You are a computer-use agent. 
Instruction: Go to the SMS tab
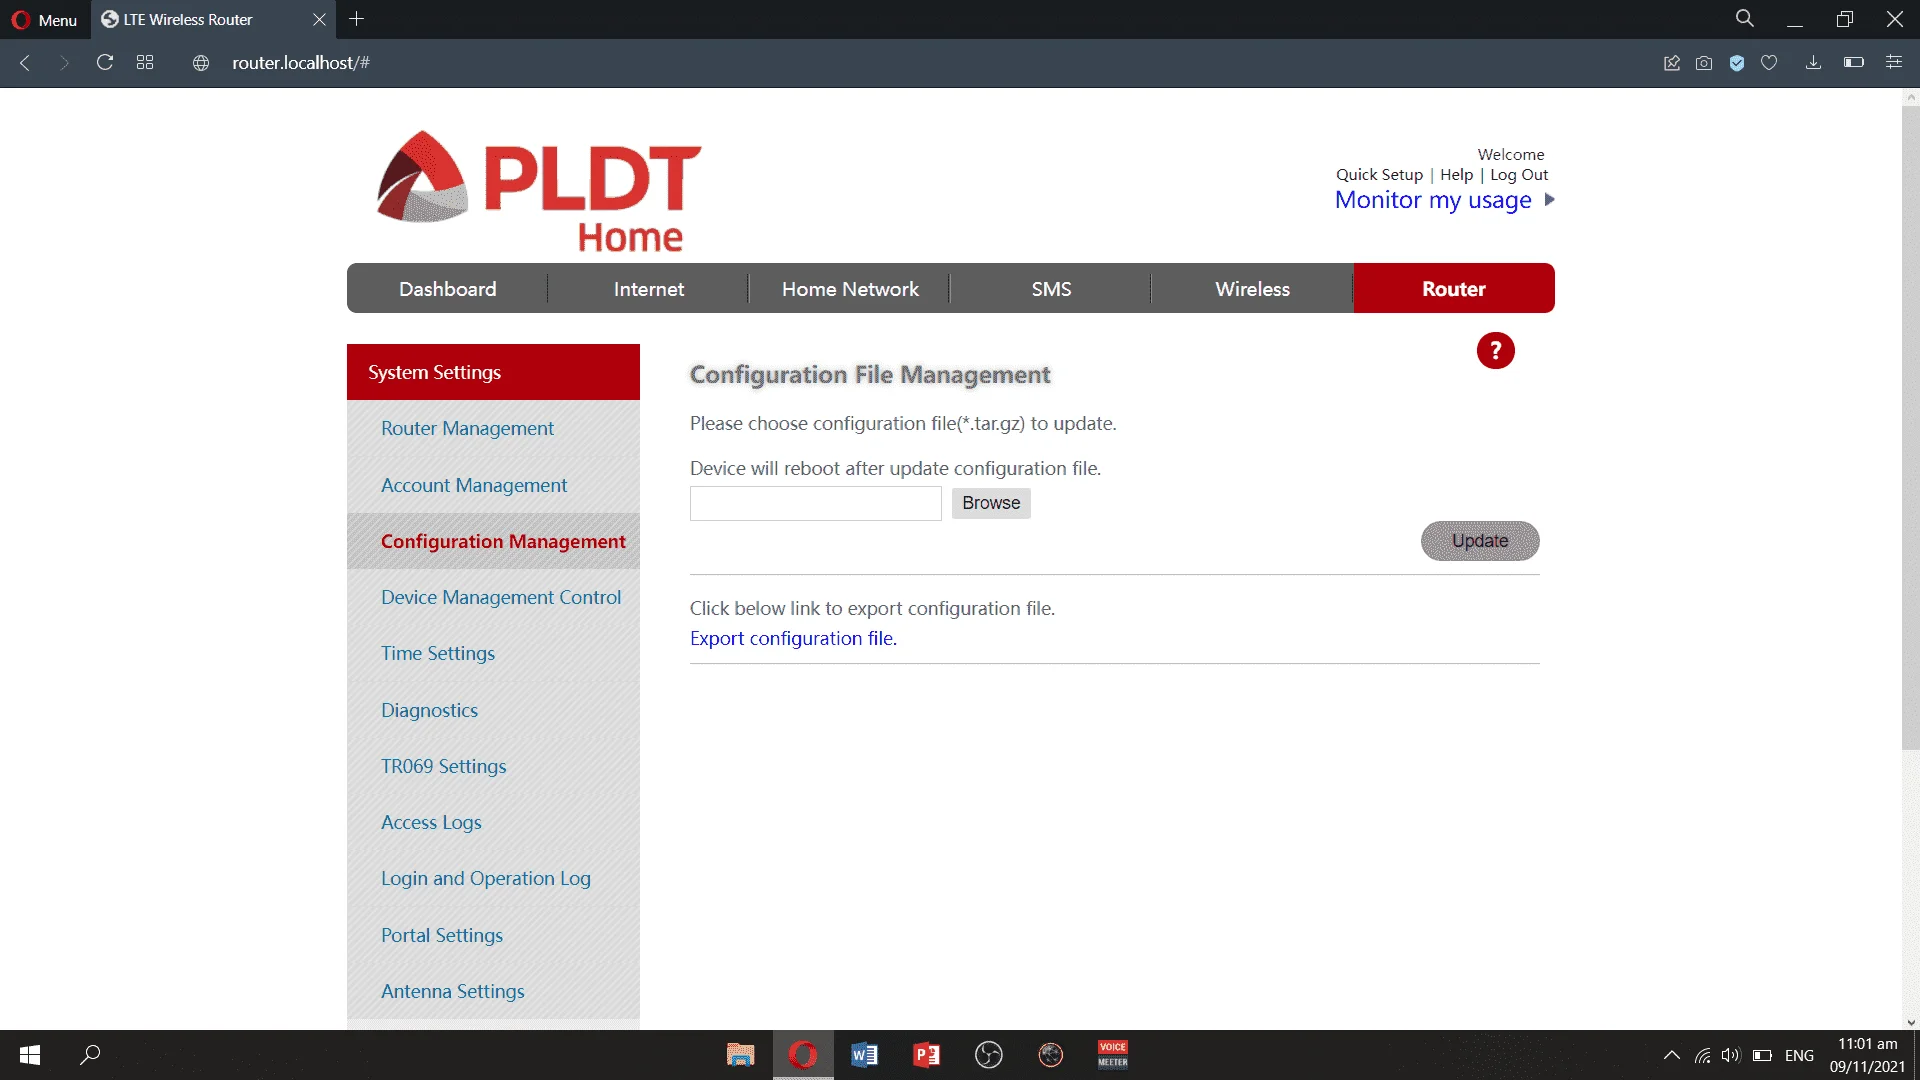tap(1051, 289)
